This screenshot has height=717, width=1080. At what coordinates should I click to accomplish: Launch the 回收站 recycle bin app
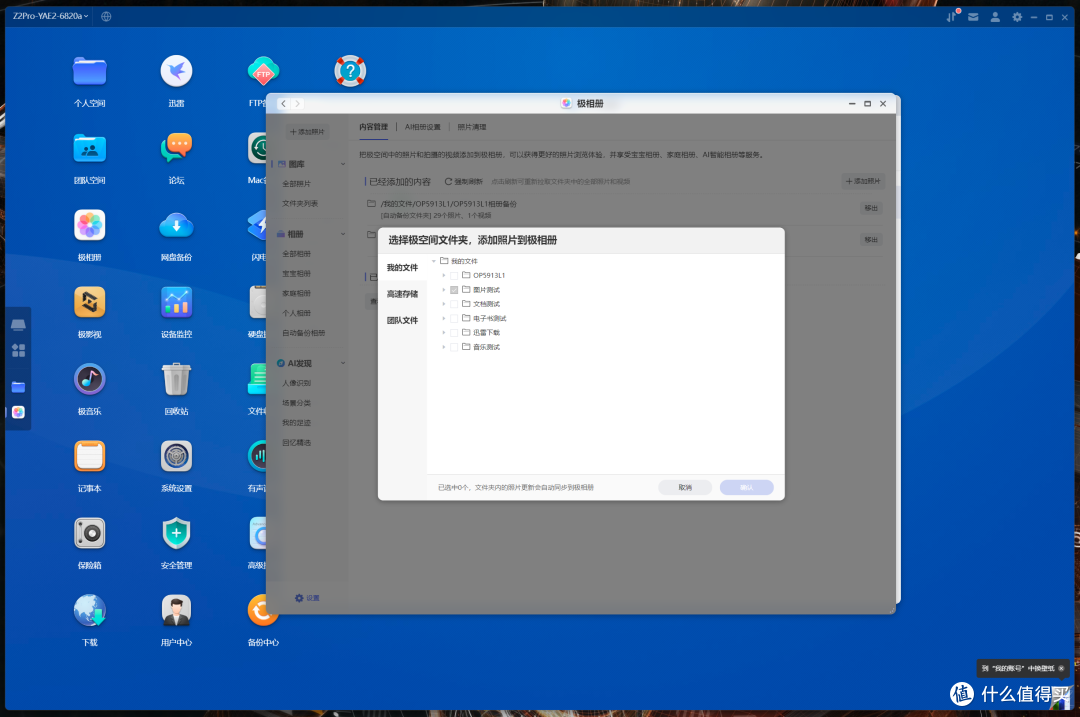(176, 380)
